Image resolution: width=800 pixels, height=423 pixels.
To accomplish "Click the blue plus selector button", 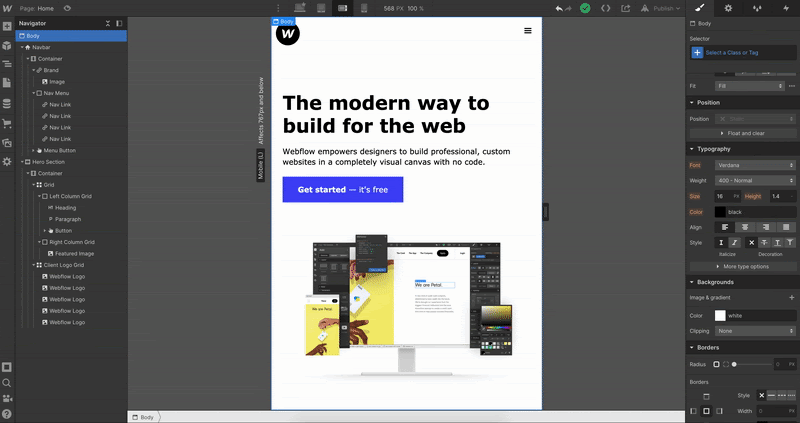I will pyautogui.click(x=697, y=53).
